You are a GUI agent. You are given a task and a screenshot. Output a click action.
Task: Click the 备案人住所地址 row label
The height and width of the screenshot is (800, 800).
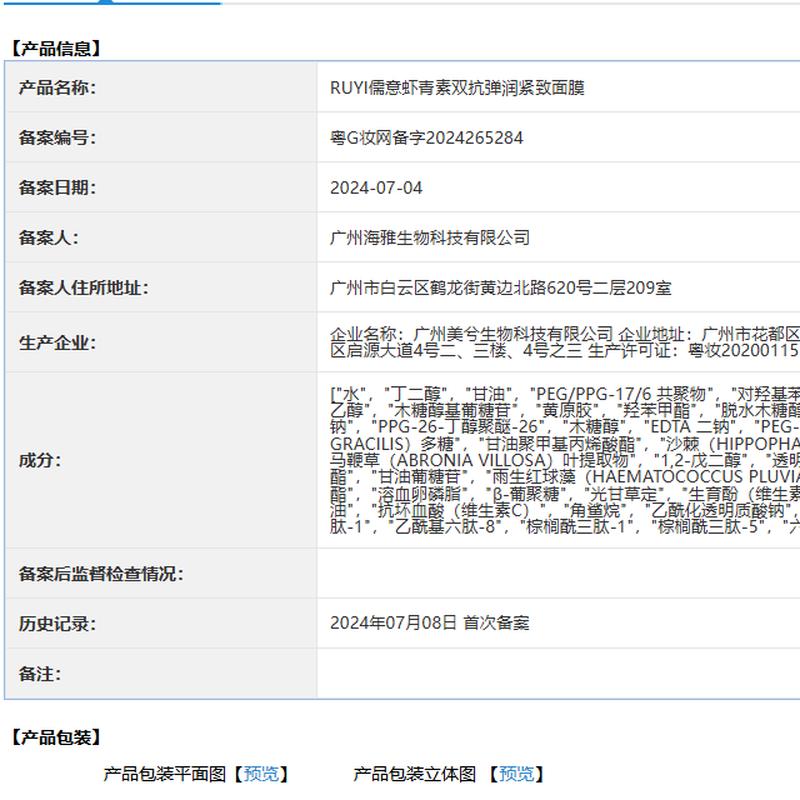tap(83, 288)
